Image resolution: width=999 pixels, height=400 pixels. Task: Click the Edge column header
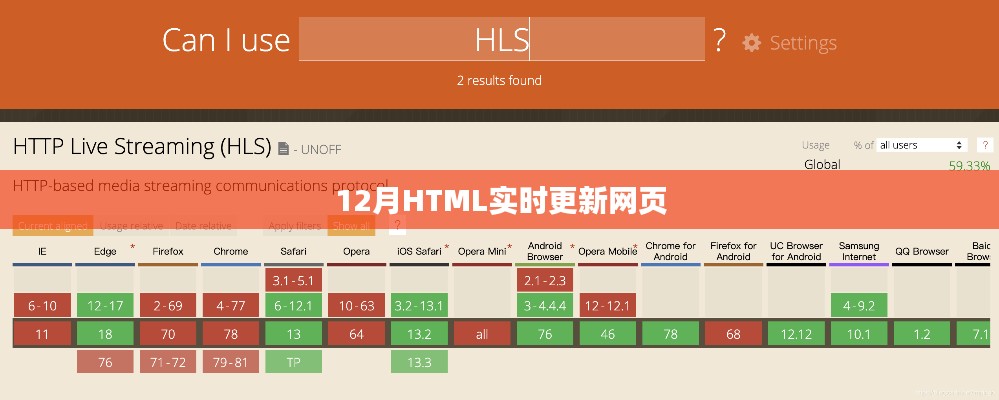click(x=105, y=252)
